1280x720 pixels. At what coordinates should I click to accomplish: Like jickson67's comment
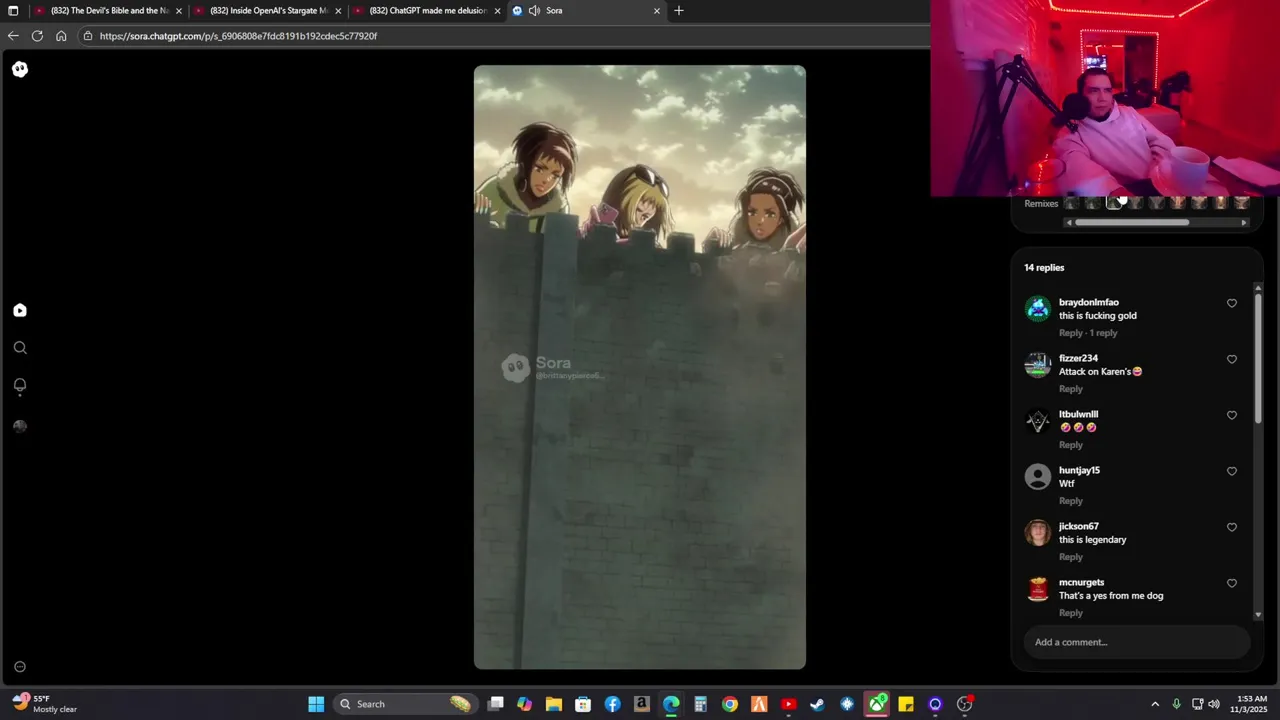click(x=1232, y=528)
